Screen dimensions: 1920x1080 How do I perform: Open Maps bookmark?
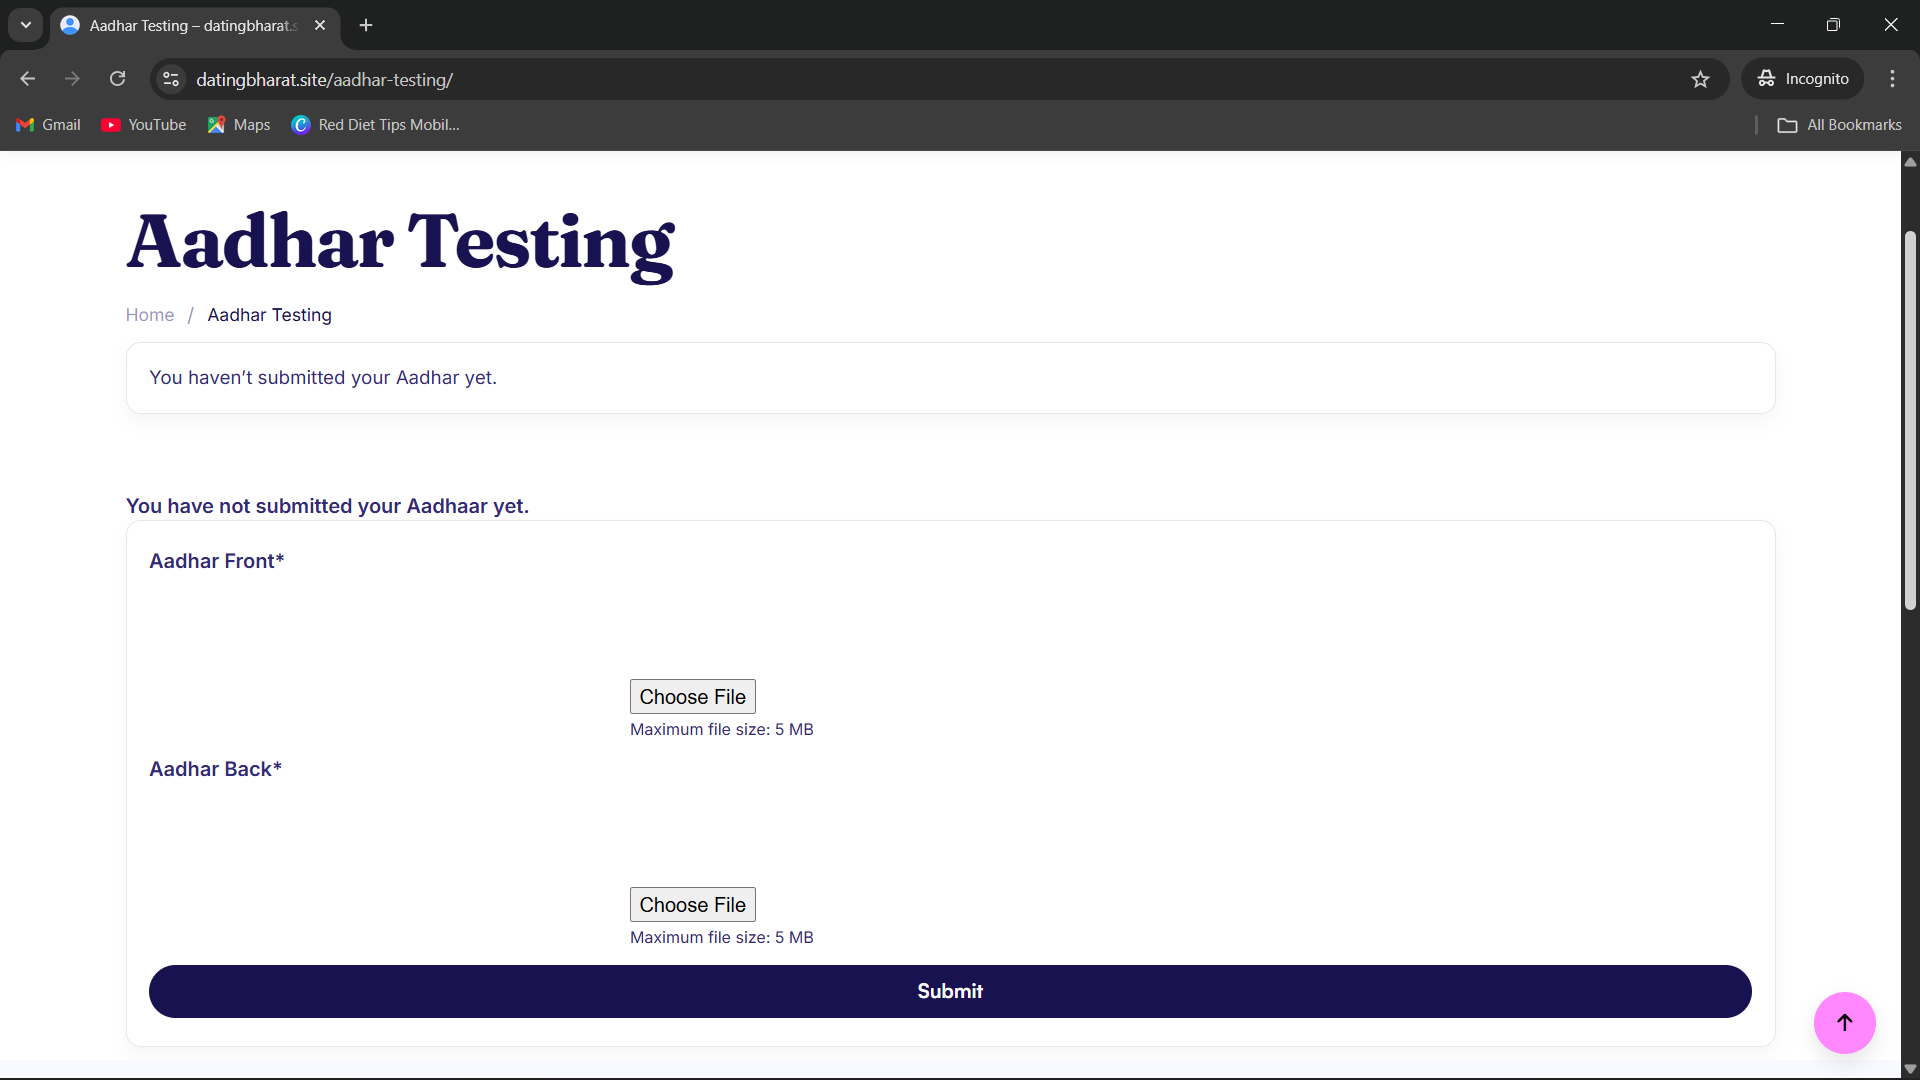tap(239, 125)
